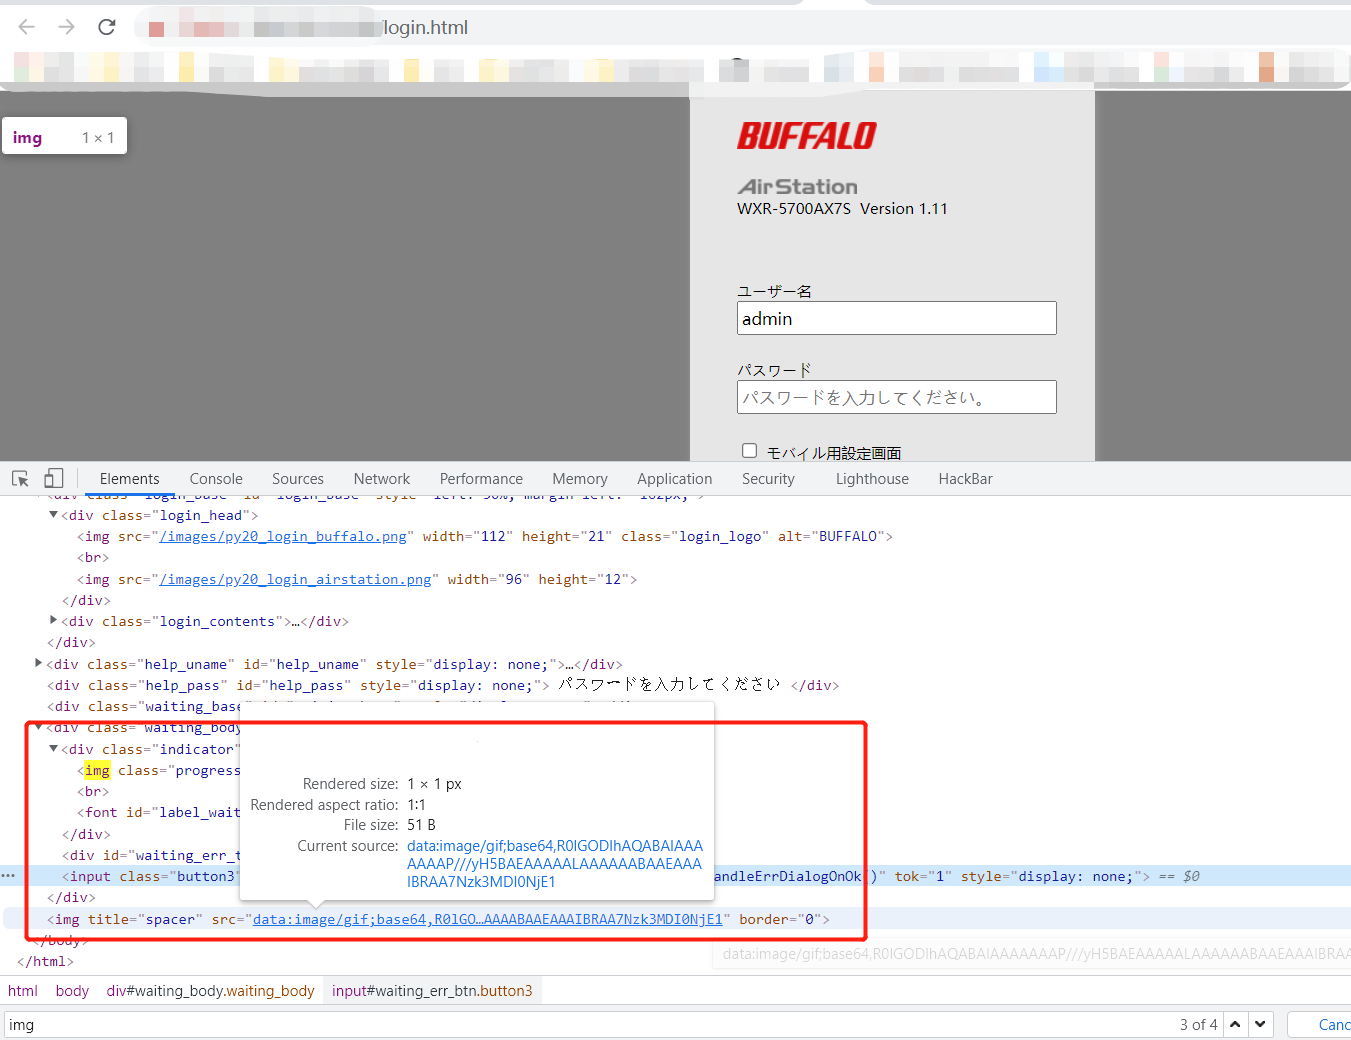Select the body breadcrumb
Screen dimensions: 1351x1040
coord(72,991)
